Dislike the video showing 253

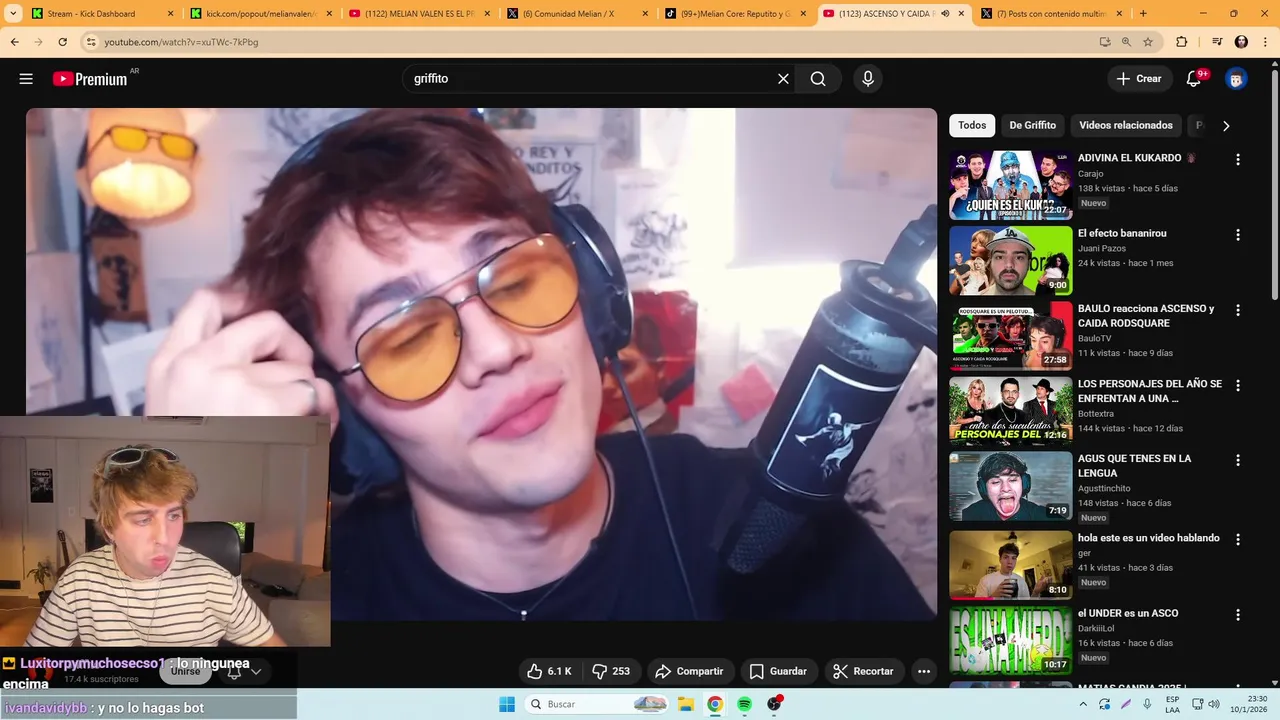coord(611,671)
